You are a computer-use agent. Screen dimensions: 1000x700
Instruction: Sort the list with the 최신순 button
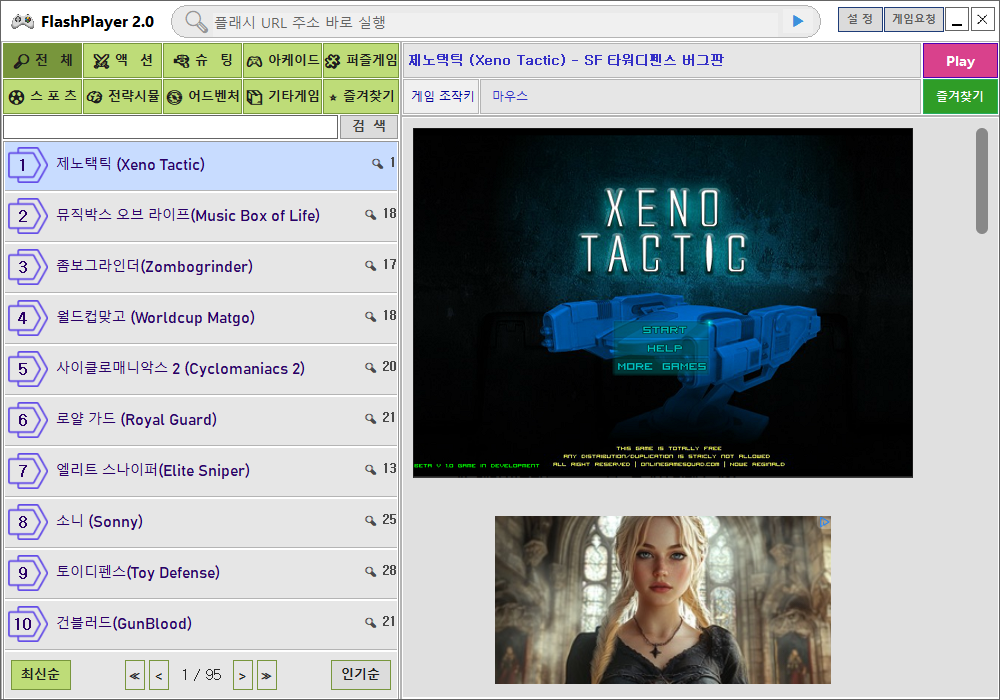pyautogui.click(x=41, y=674)
